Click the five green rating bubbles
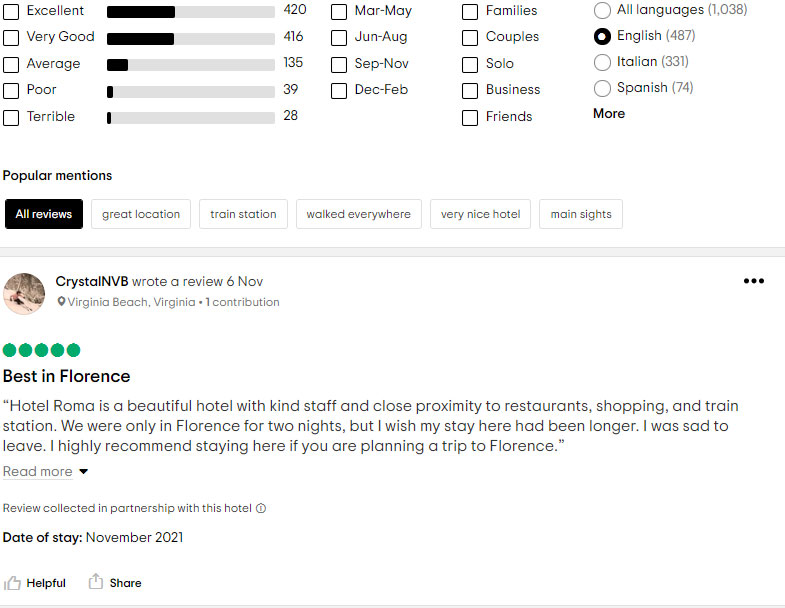The height and width of the screenshot is (608, 785). pos(42,350)
